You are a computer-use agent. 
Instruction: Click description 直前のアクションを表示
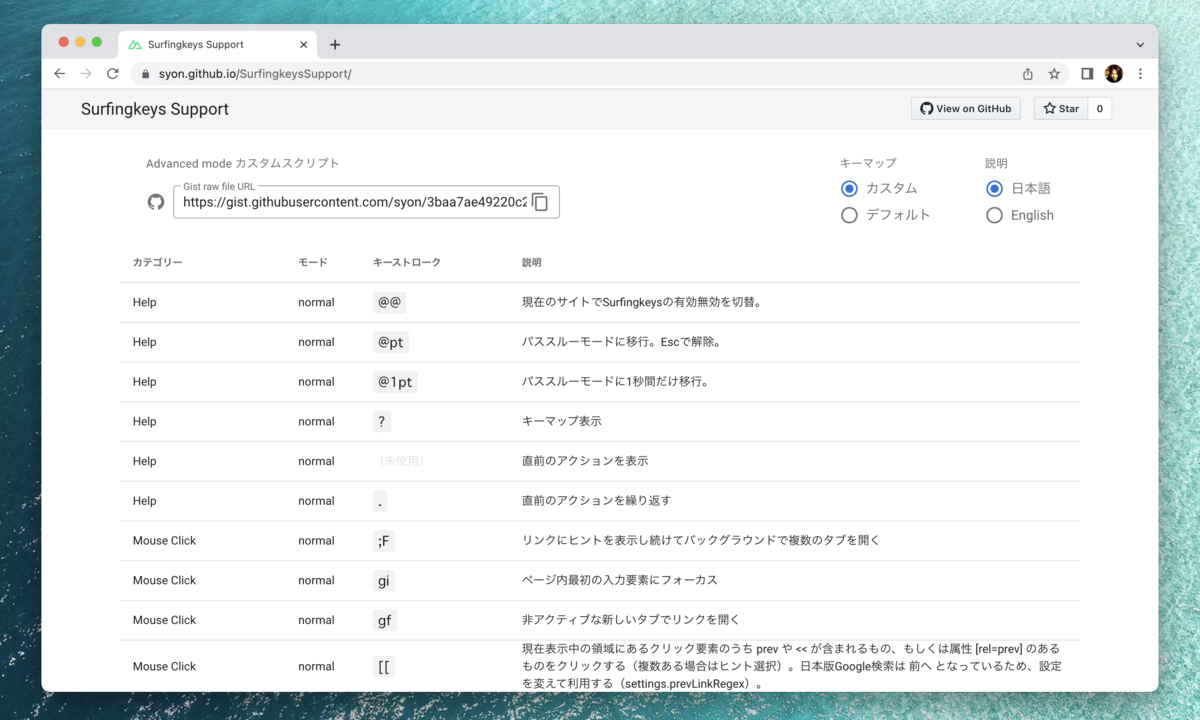(585, 461)
